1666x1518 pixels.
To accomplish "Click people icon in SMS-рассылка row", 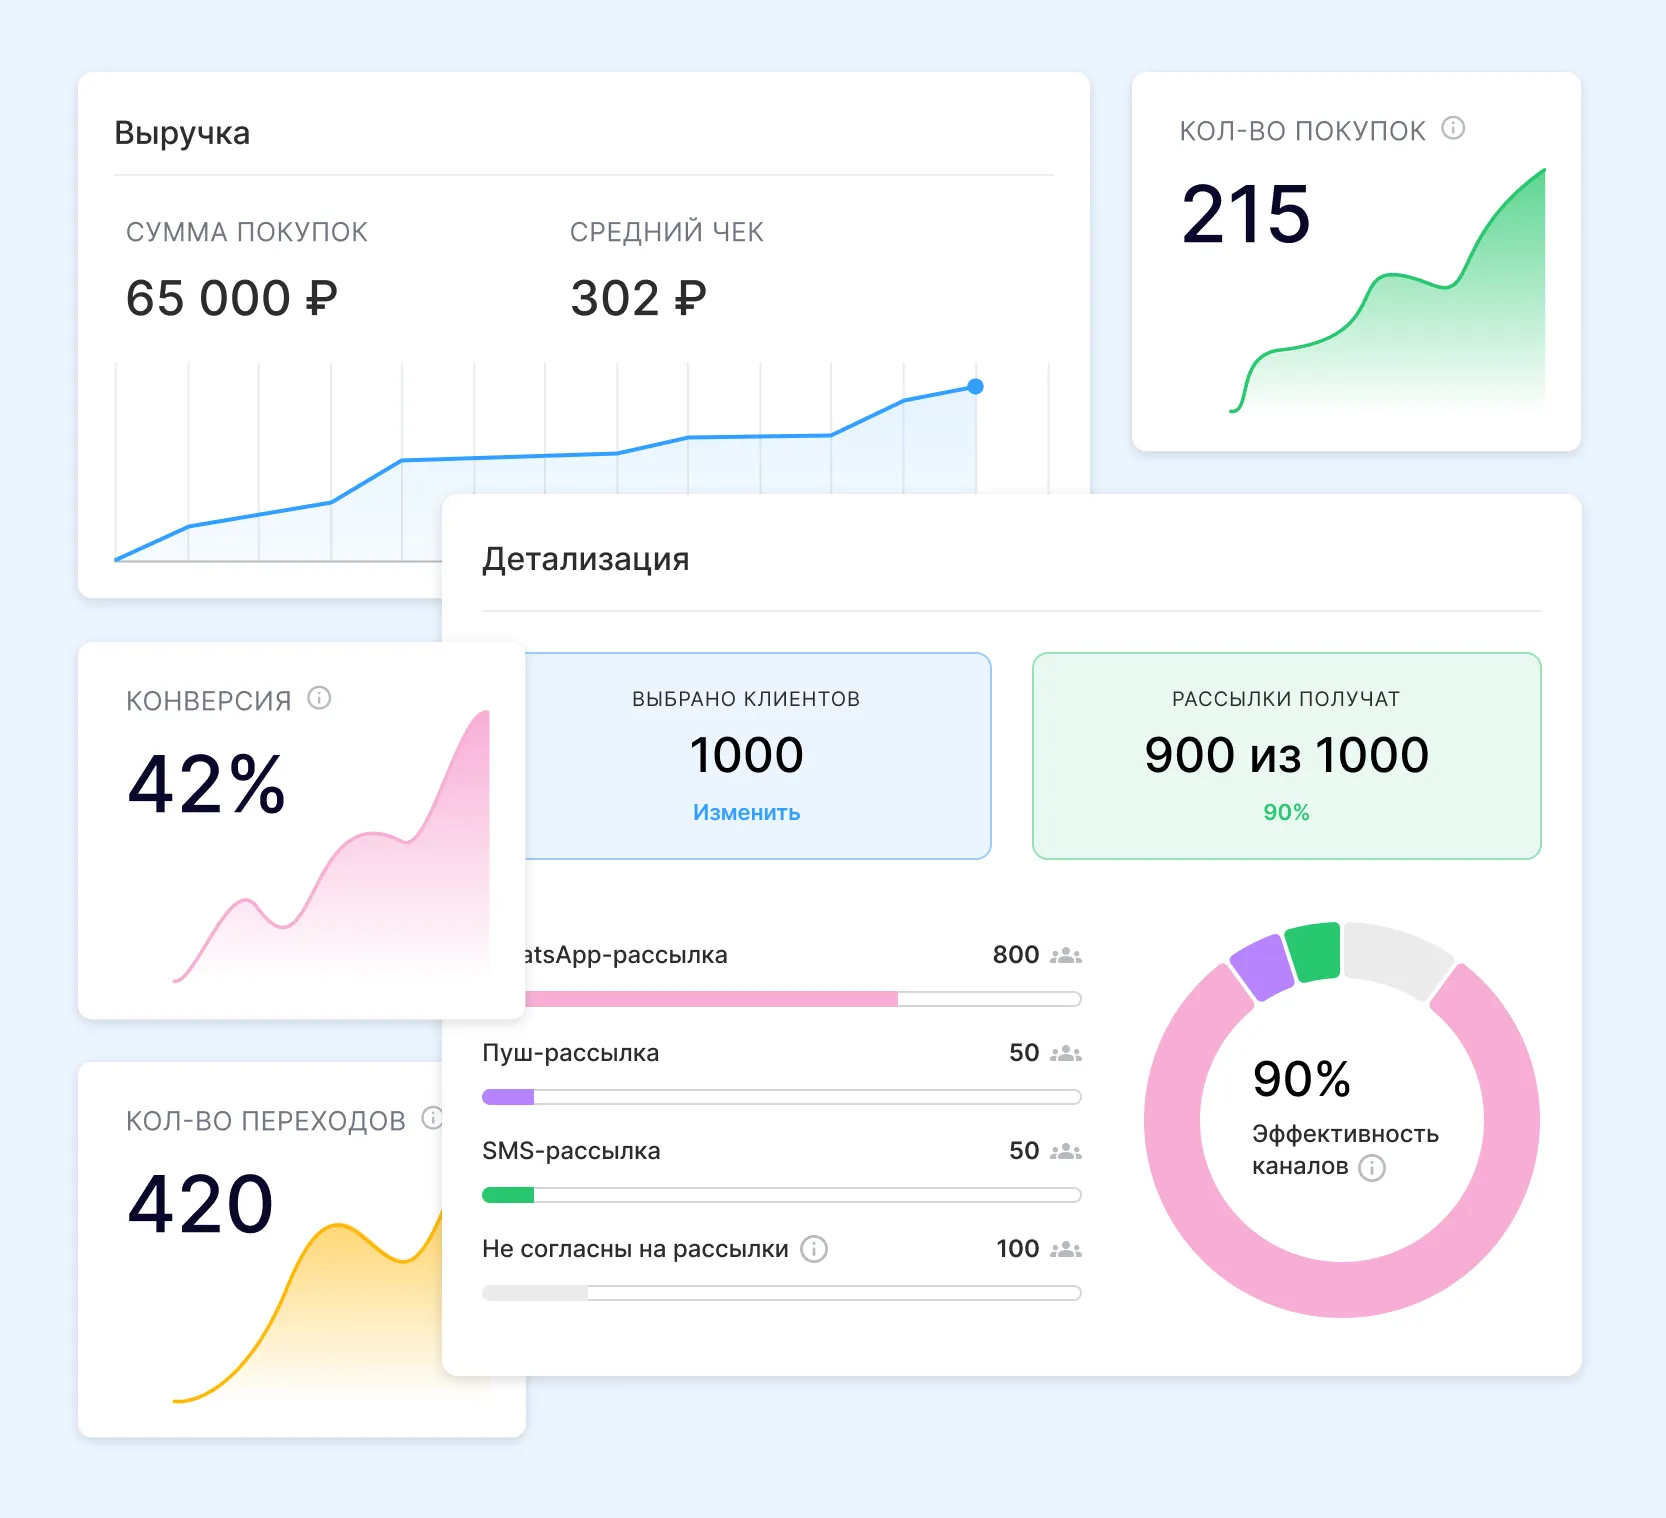I will (x=1066, y=1151).
